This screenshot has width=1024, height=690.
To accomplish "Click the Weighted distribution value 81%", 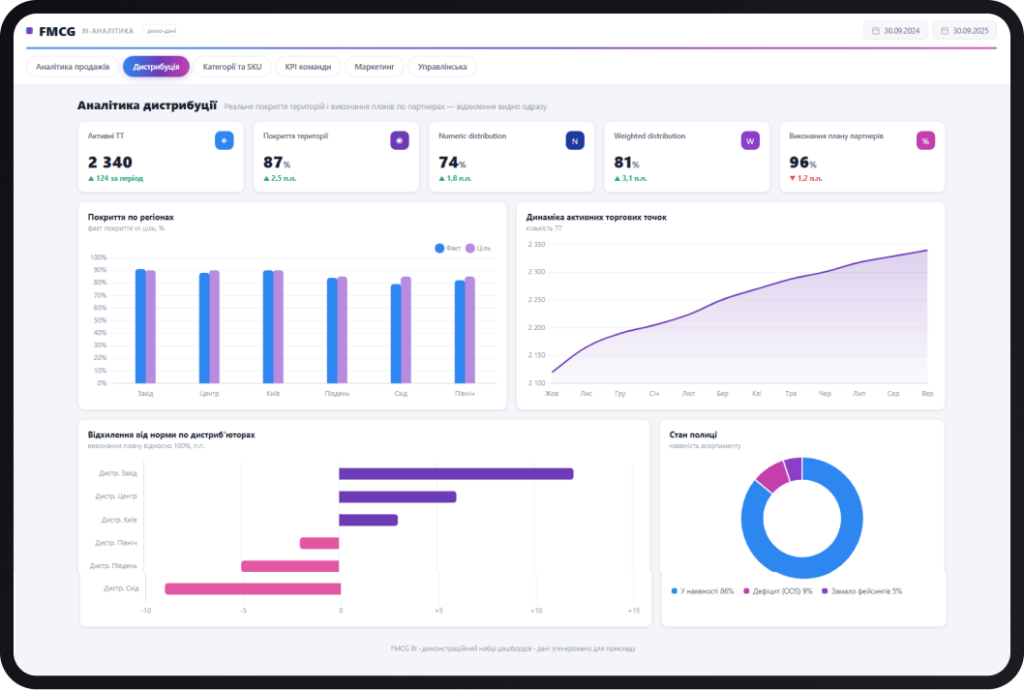I will click(x=627, y=162).
